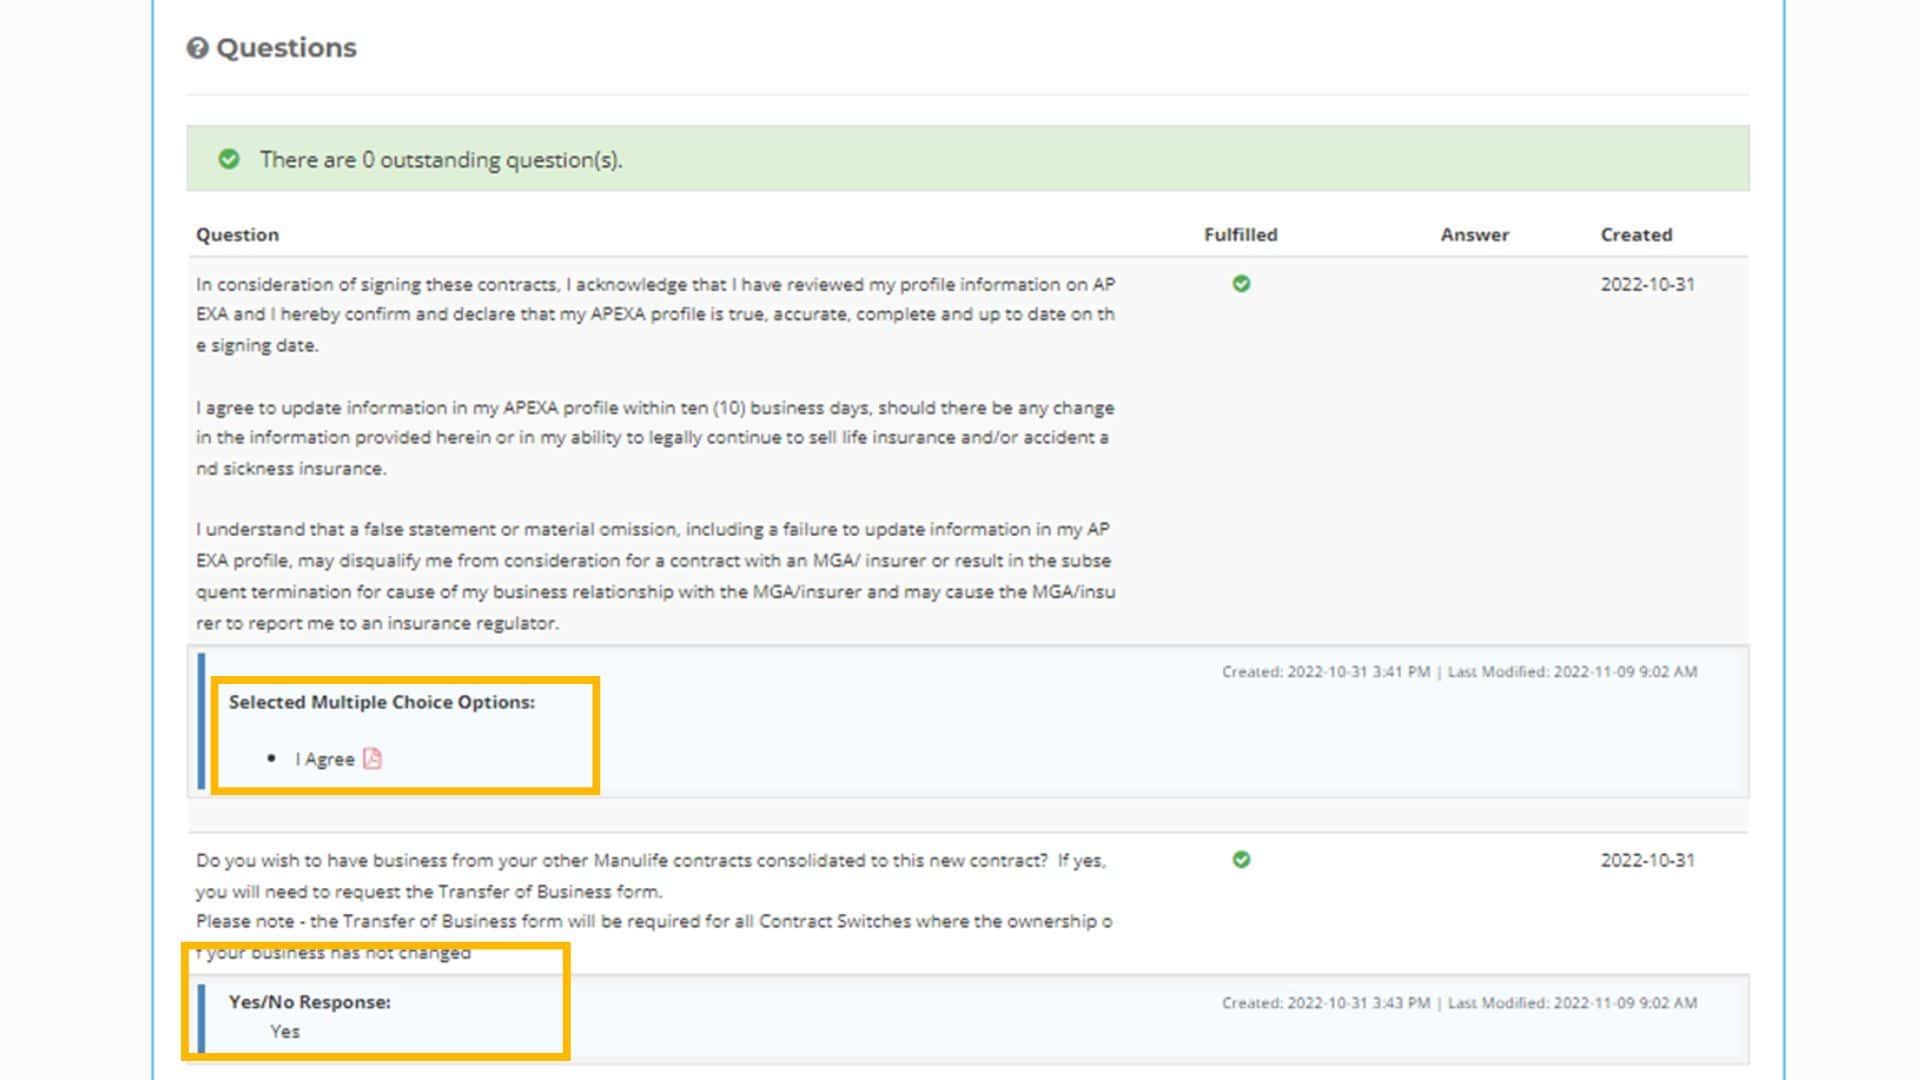Click the question mark icon beside Questions heading
The image size is (1920, 1080).
click(x=197, y=48)
